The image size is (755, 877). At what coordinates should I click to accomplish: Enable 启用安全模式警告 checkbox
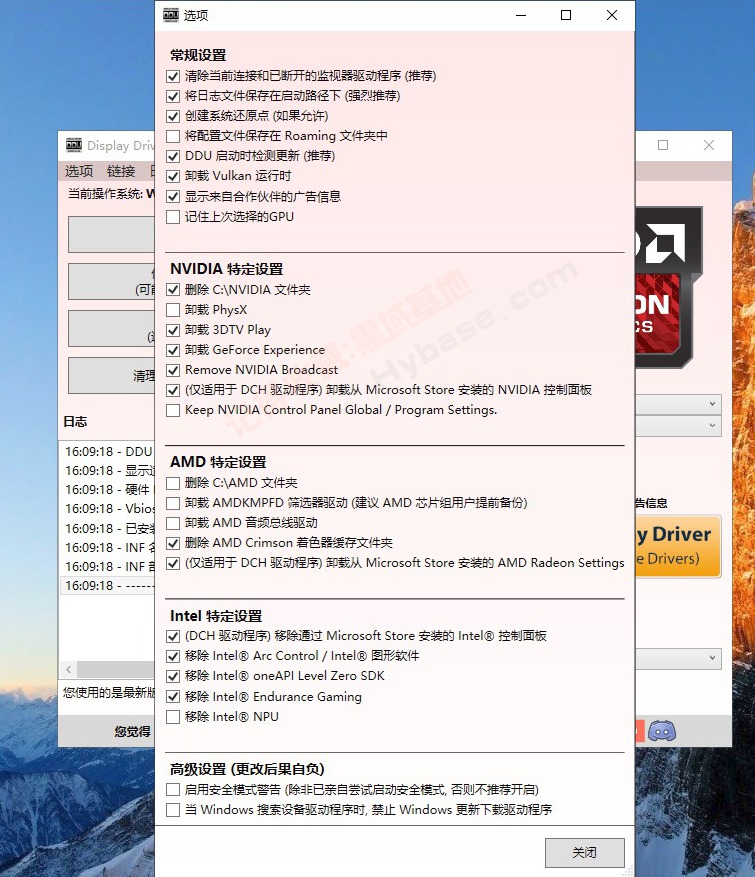pyautogui.click(x=173, y=790)
